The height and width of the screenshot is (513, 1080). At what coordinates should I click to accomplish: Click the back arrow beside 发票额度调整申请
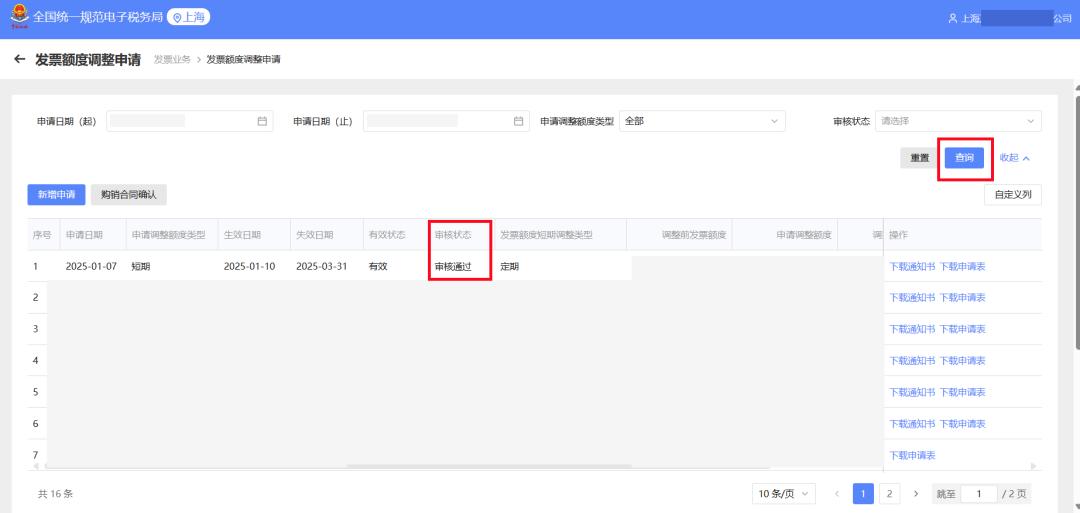(19, 59)
